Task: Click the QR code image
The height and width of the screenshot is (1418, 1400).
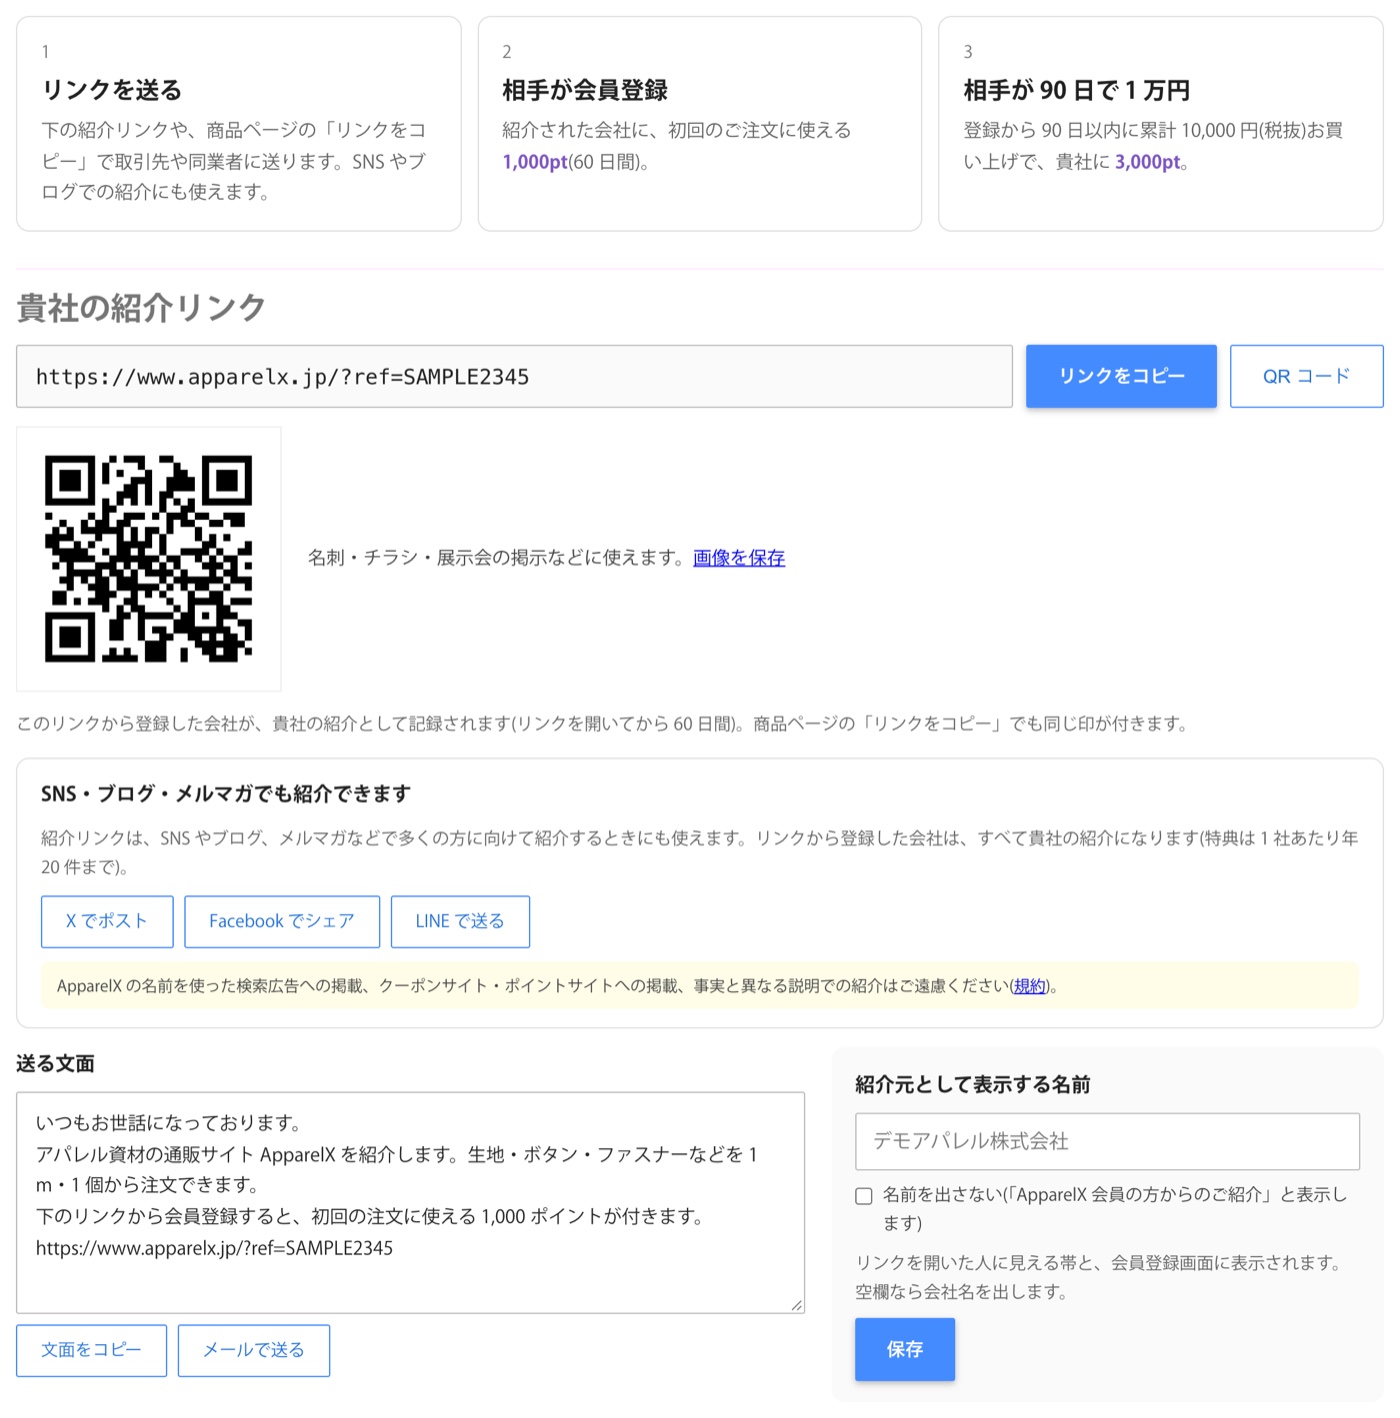Action: (x=149, y=559)
